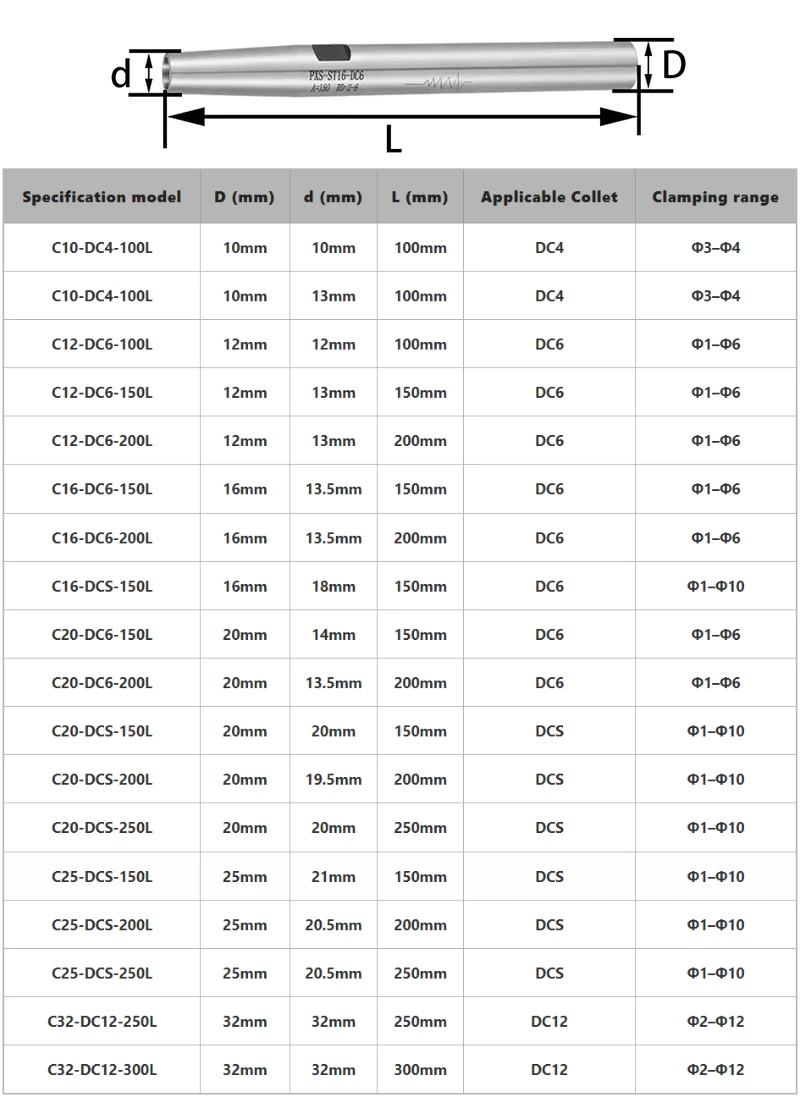Click the C32-DC12-300L model cell
The height and width of the screenshot is (1096, 800).
[x=102, y=1069]
